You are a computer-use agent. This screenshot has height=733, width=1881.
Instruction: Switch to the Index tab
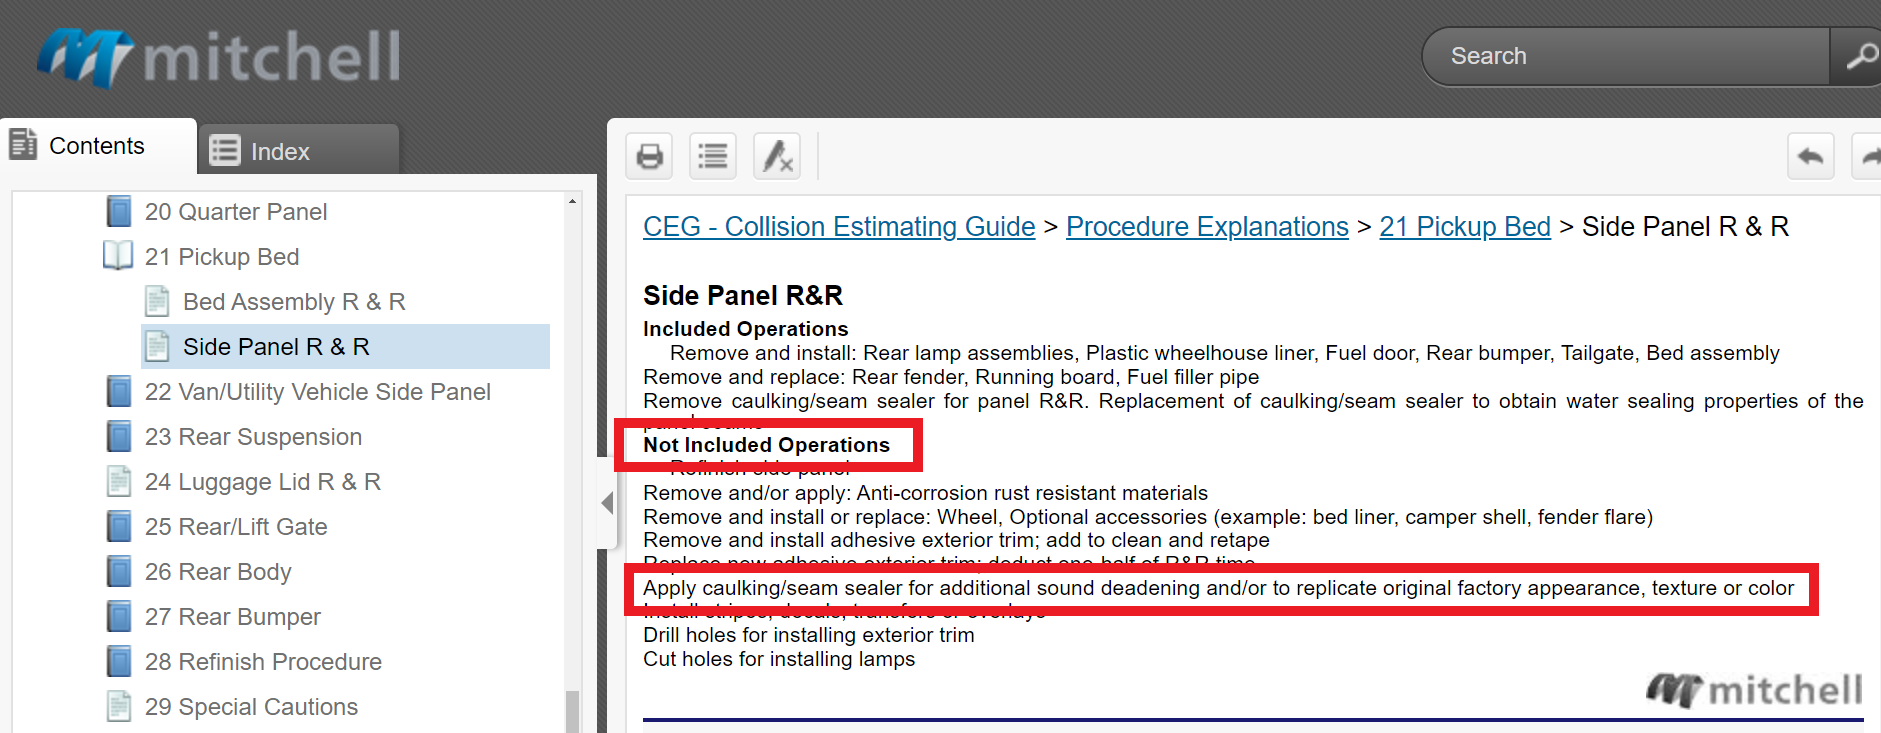pyautogui.click(x=299, y=151)
